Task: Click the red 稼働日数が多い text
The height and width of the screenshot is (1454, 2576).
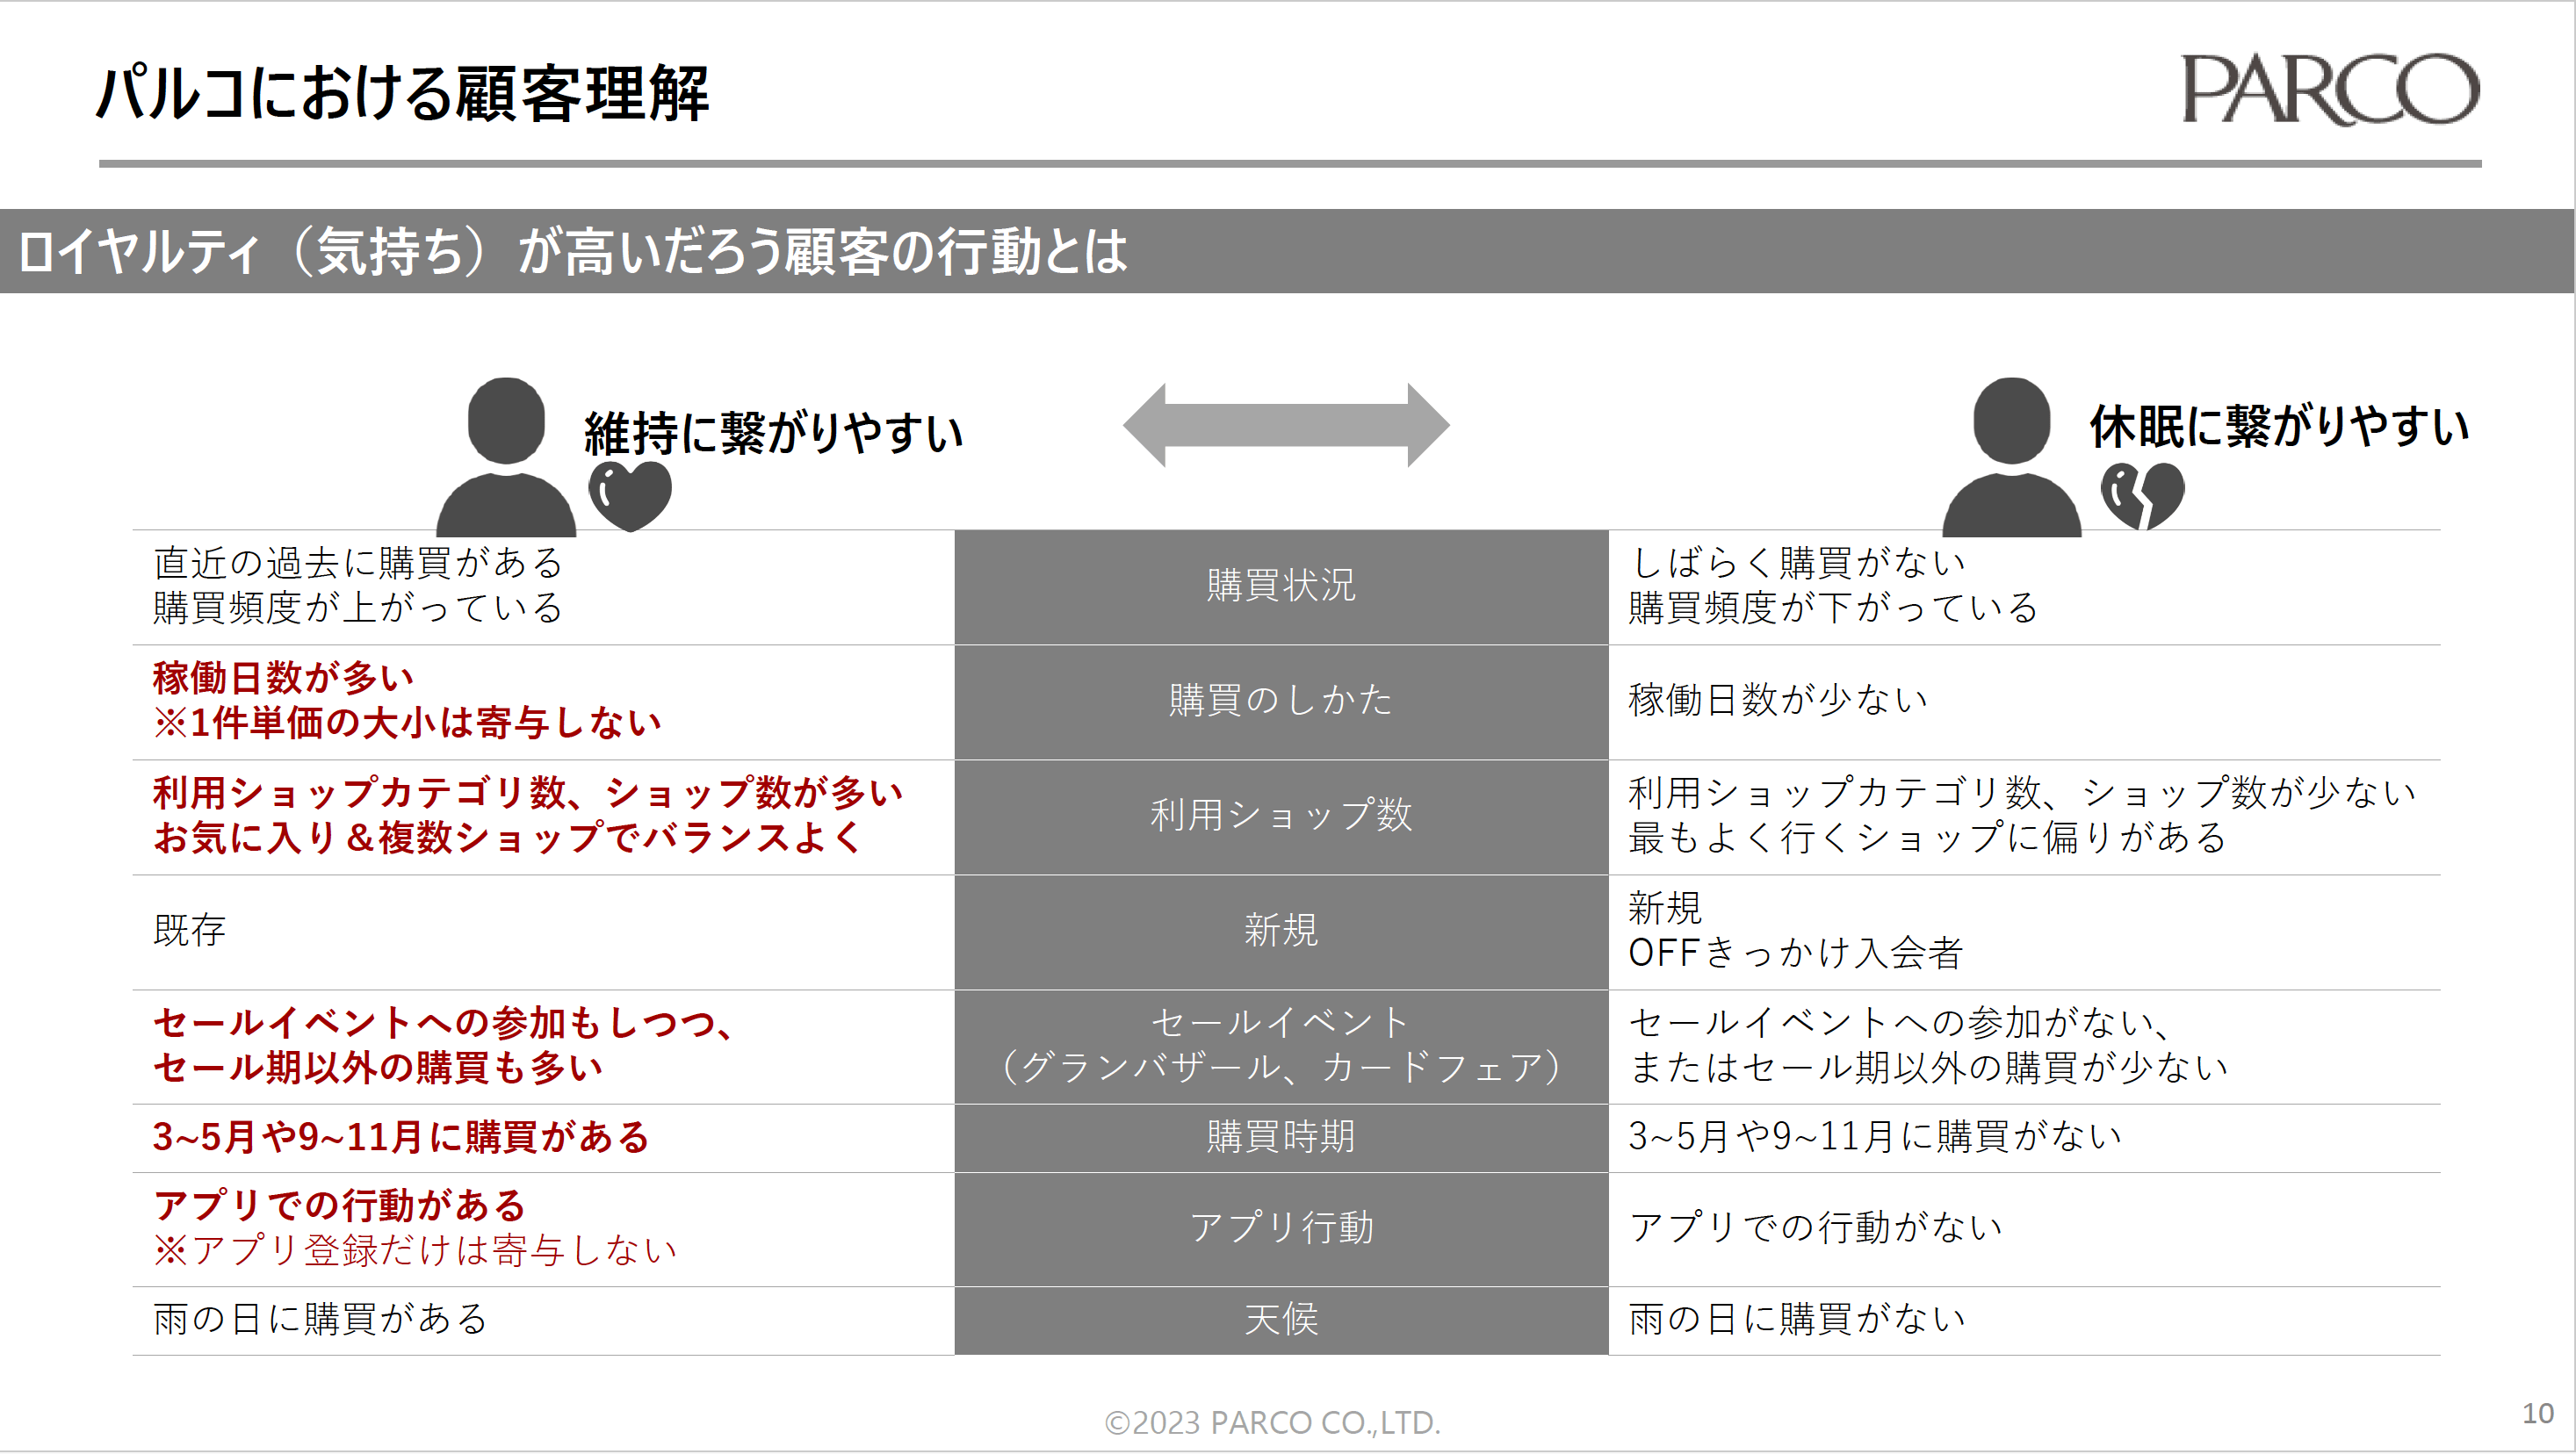Action: pos(283,678)
